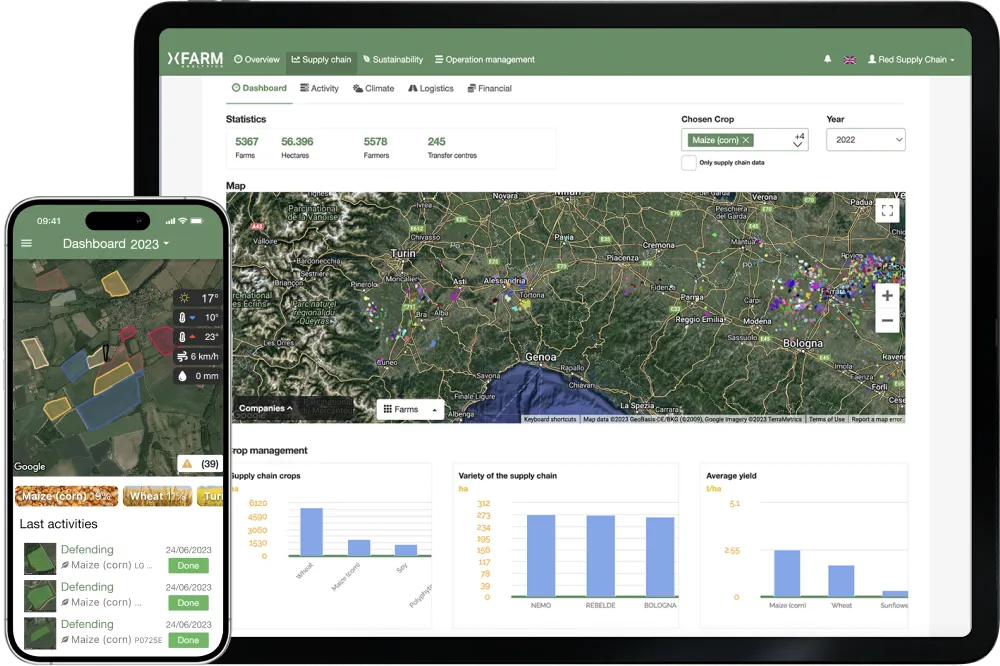Open the Year 2022 dropdown
The image size is (1000, 666).
865,140
